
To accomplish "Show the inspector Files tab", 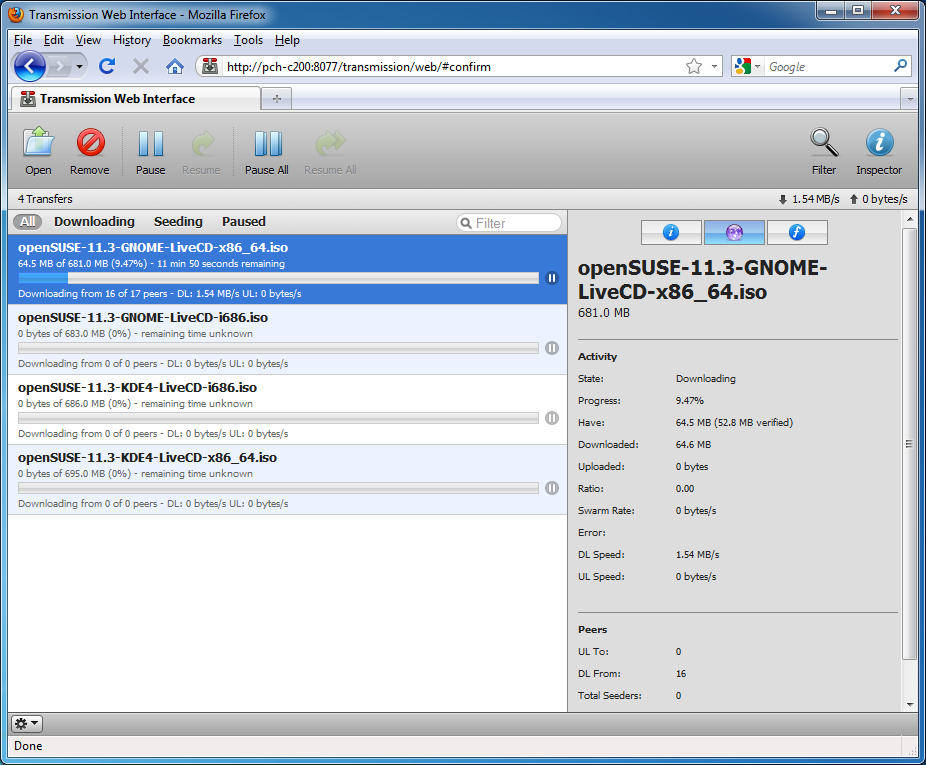I will pos(797,232).
